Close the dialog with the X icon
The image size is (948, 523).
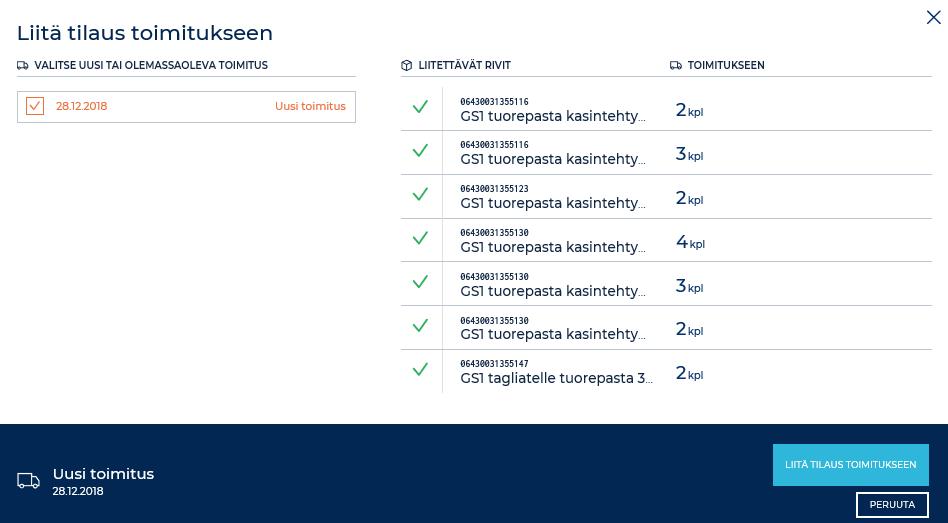[x=933, y=18]
